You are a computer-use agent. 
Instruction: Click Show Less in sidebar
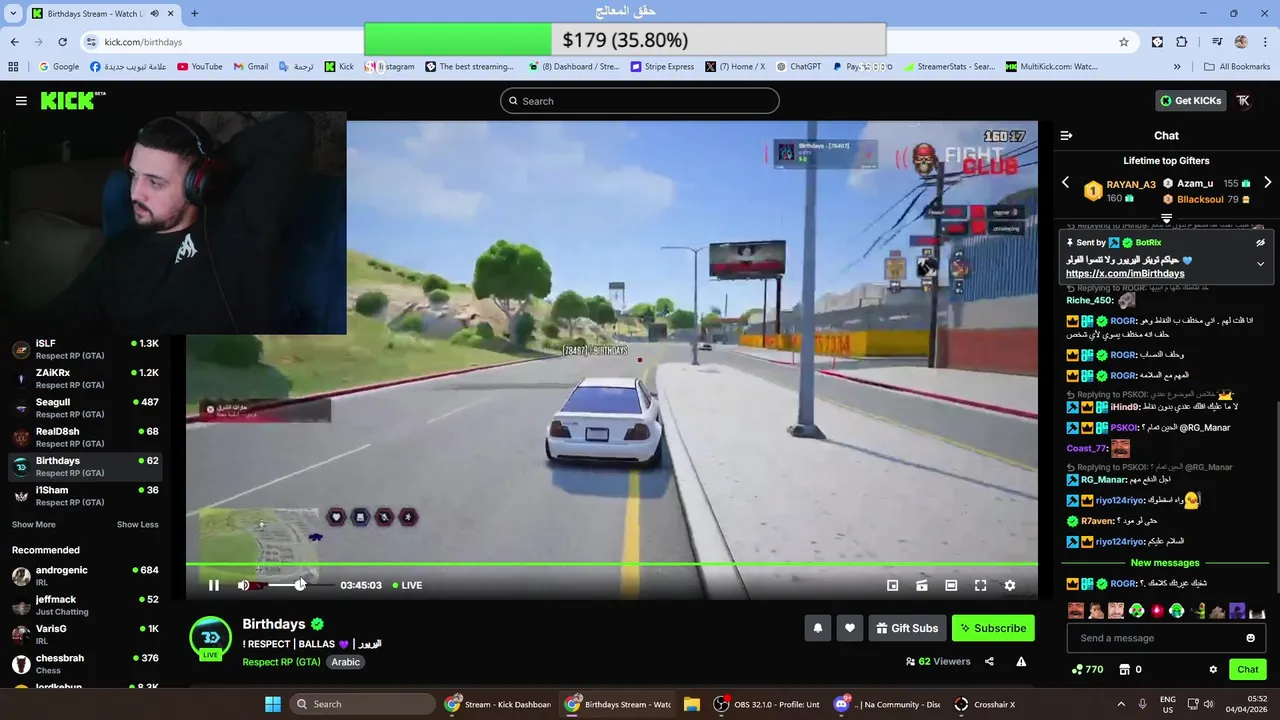click(137, 525)
